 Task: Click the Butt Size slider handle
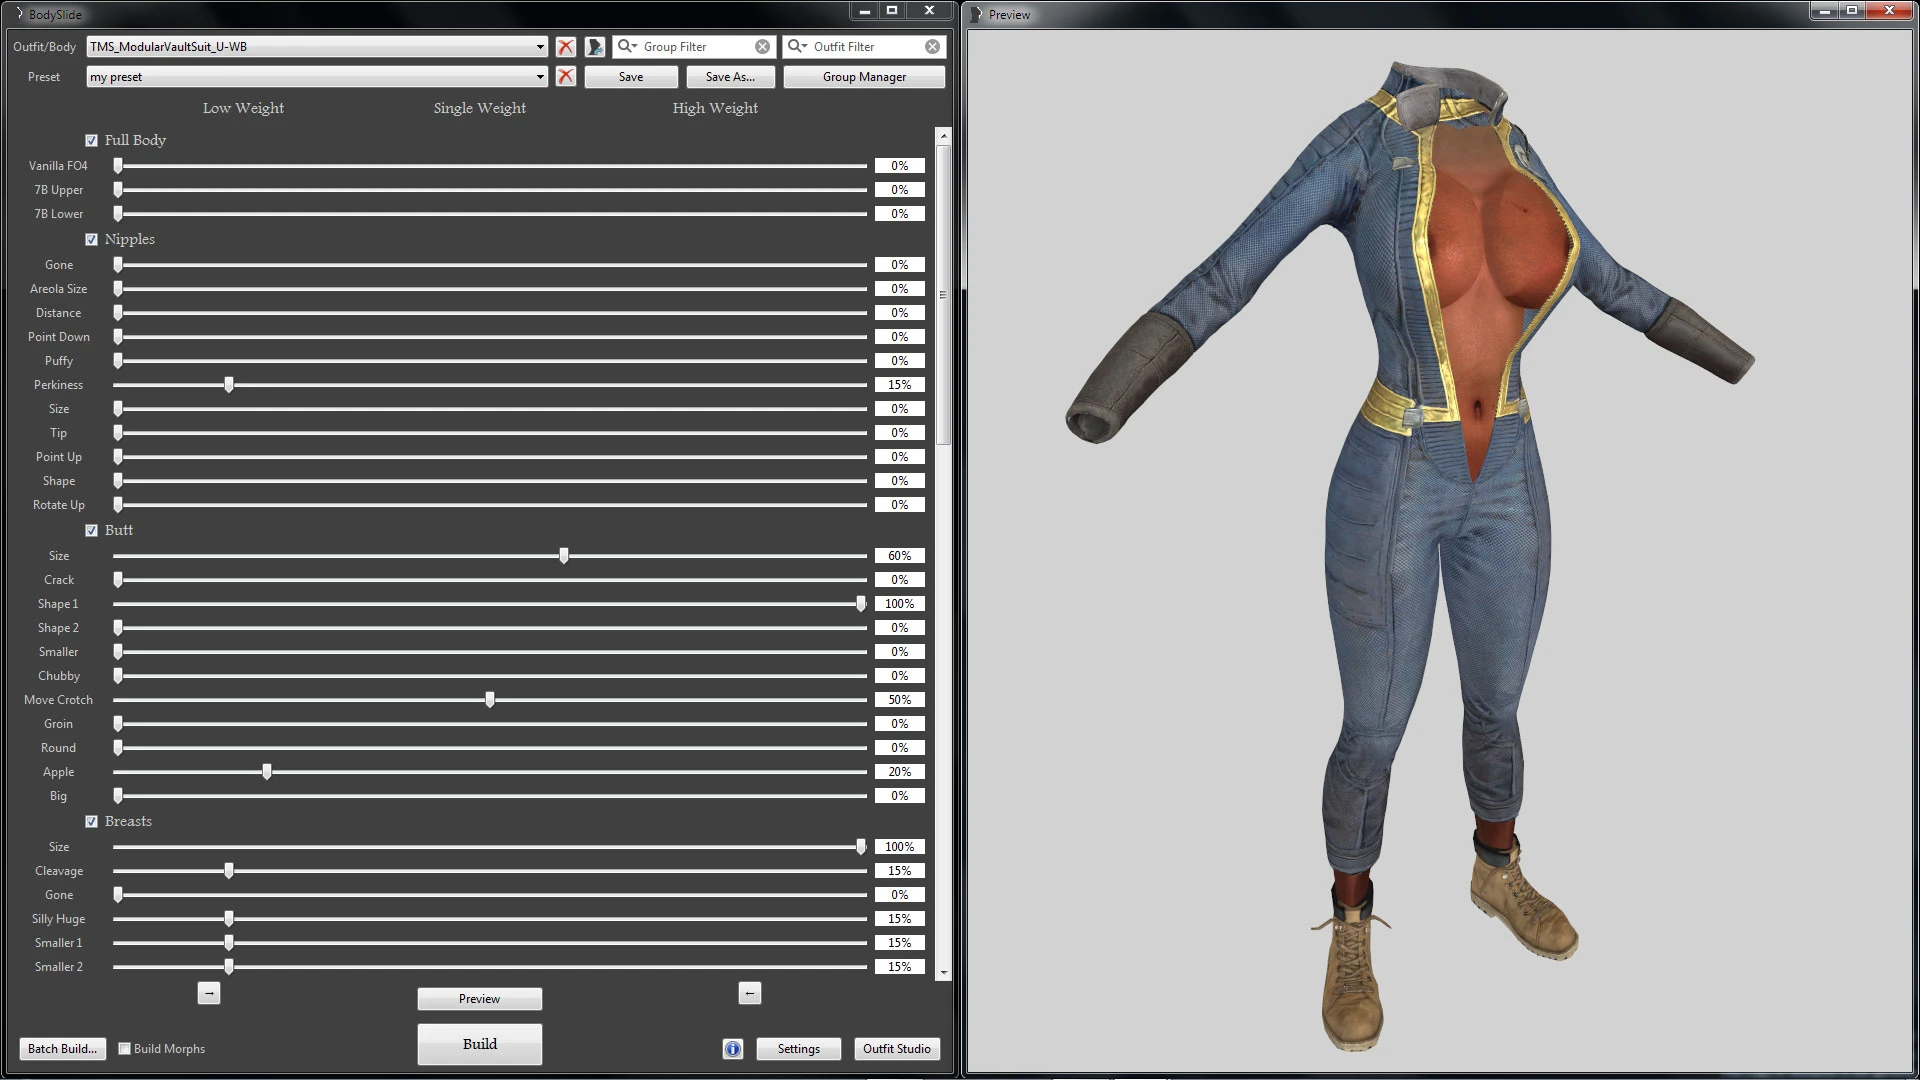pos(564,556)
